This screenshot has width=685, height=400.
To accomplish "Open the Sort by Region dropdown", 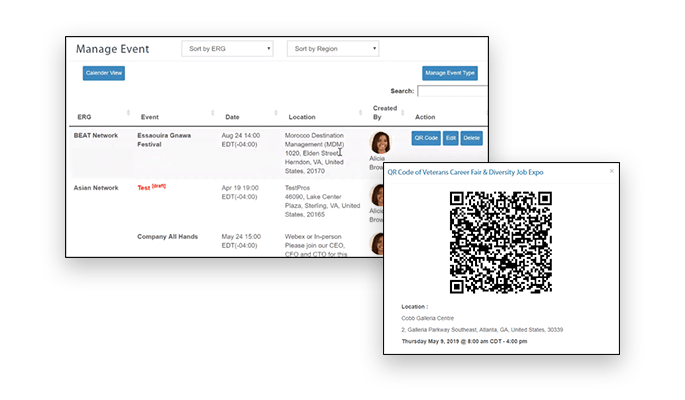I will coord(333,48).
